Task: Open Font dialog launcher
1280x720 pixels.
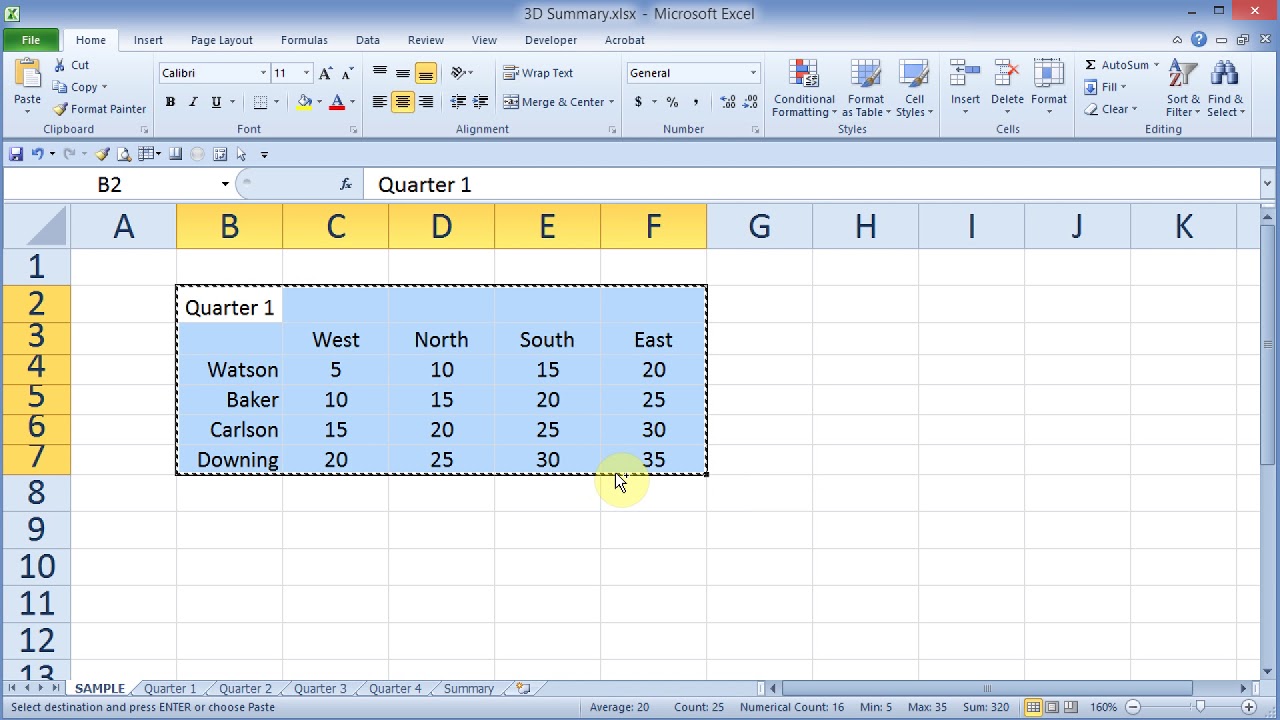Action: coord(353,130)
